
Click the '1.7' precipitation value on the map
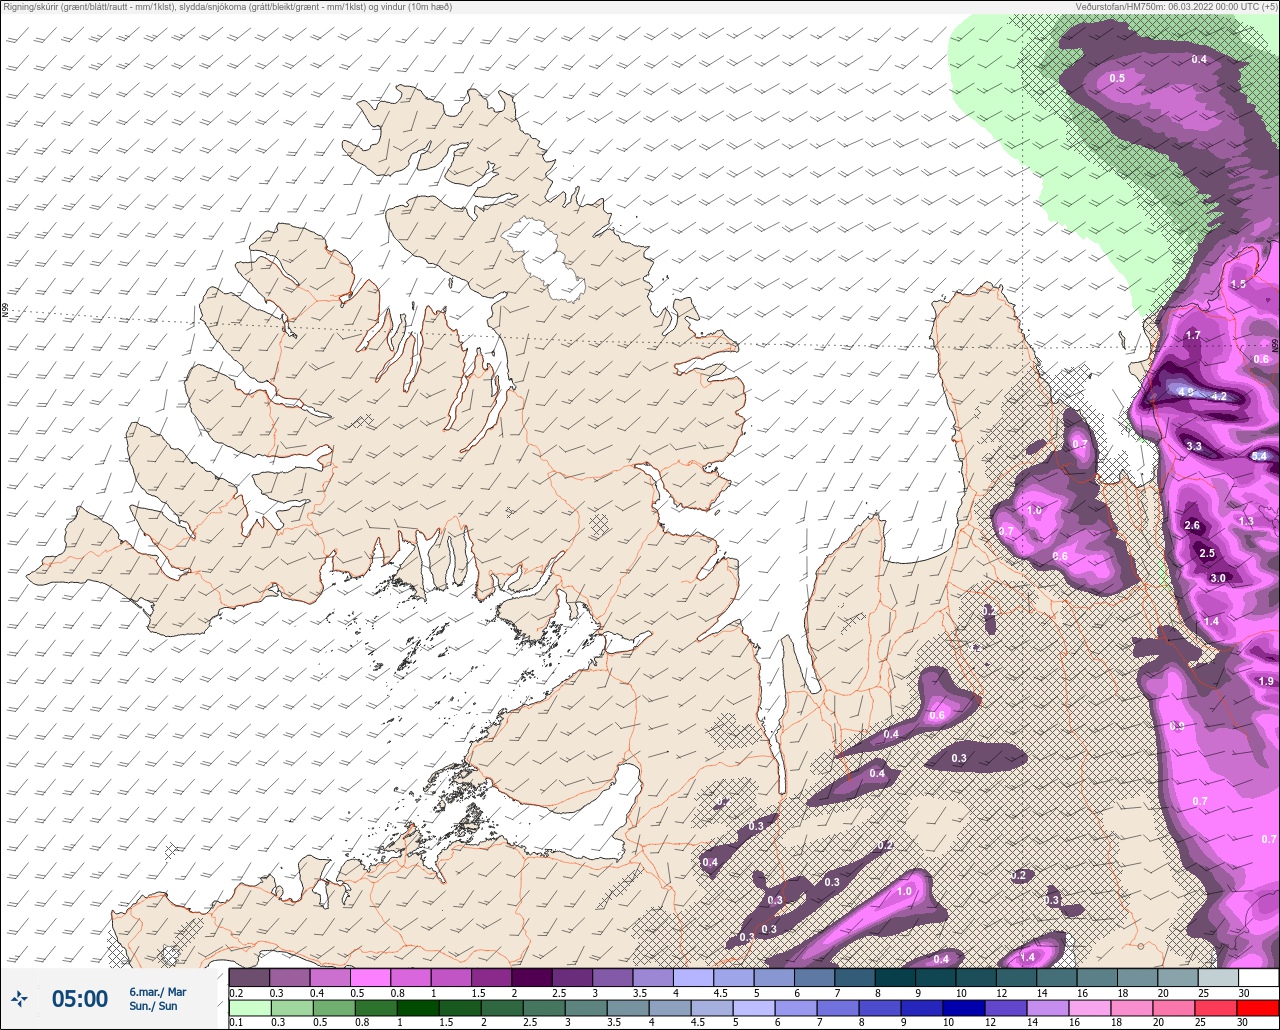point(1192,335)
